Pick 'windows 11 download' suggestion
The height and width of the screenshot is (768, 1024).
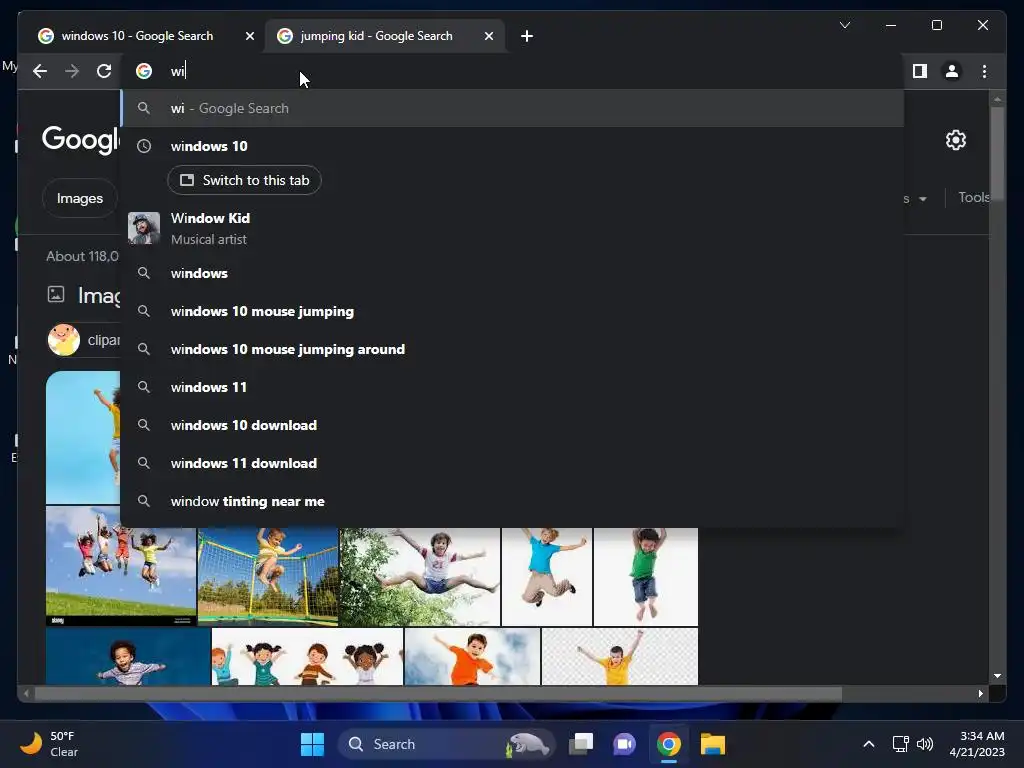pos(513,463)
